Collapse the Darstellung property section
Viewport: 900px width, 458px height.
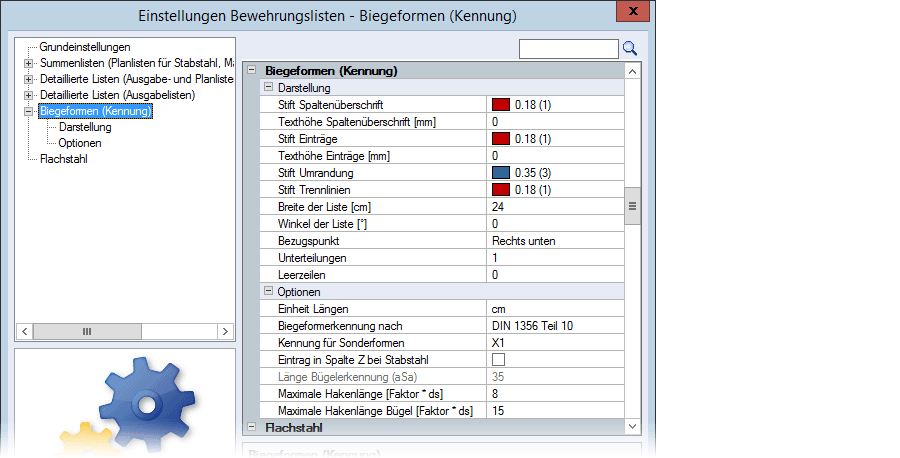point(268,87)
